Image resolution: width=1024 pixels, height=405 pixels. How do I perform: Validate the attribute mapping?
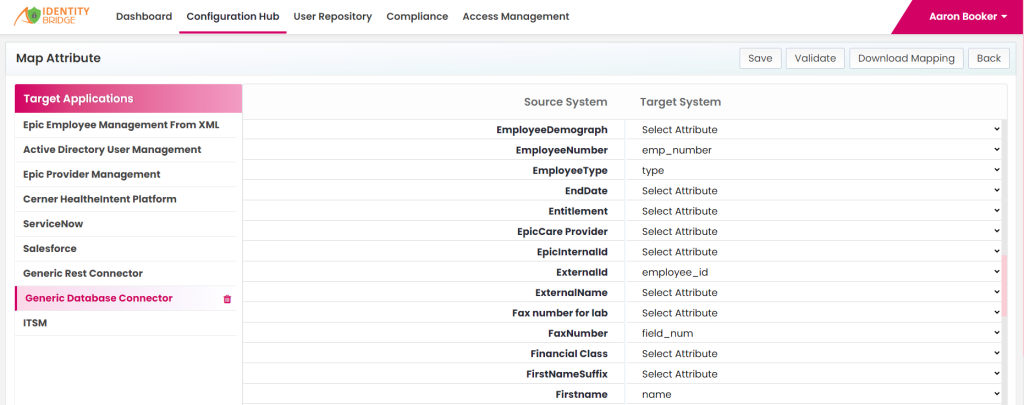pos(815,58)
